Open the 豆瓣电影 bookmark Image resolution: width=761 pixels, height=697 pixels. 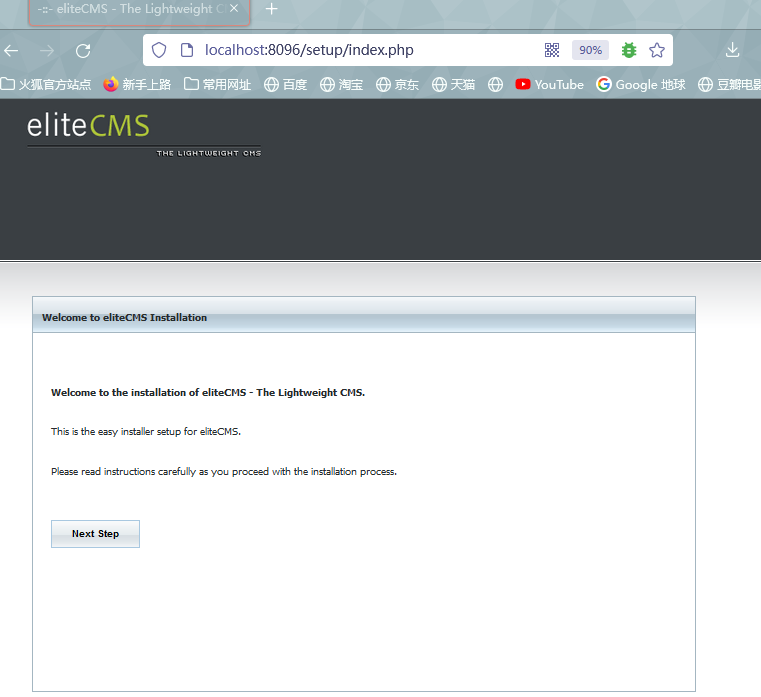[729, 84]
